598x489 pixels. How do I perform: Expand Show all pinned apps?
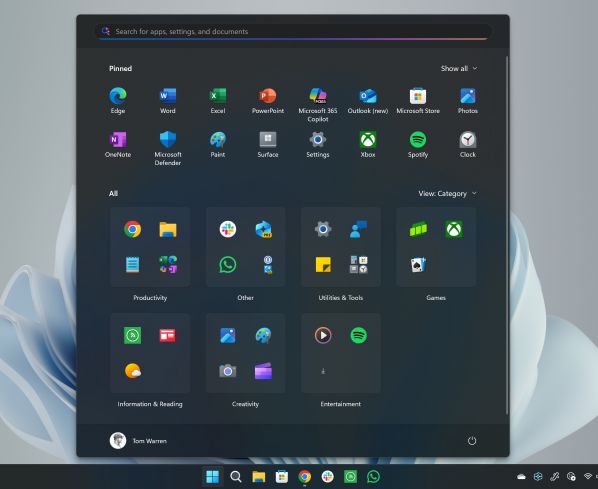(459, 68)
